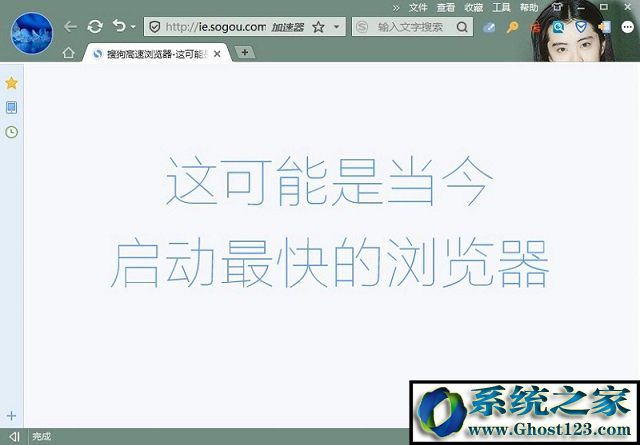Click the 这可能是当今 headline text
Screen dimensions: 640x445
(x=329, y=180)
